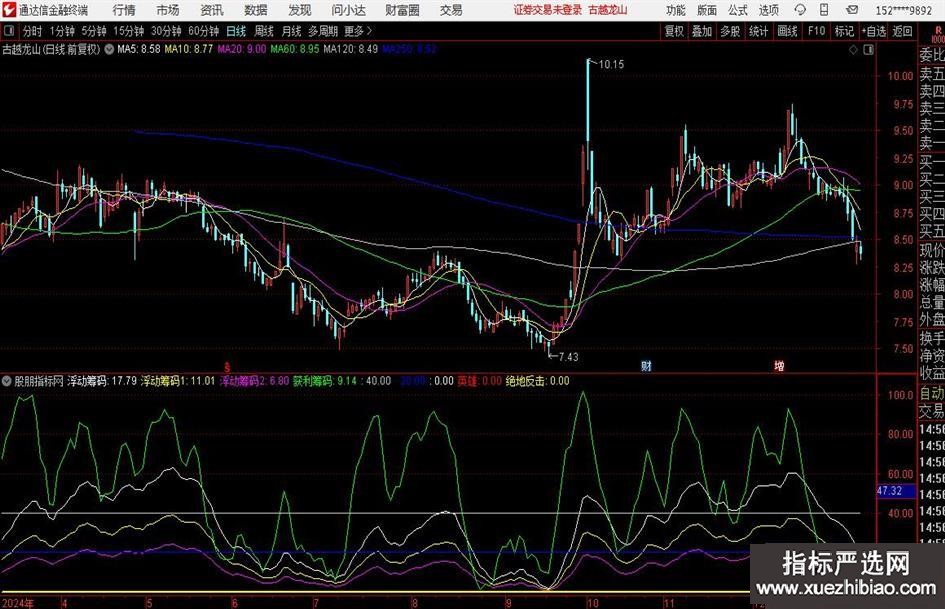
Task: Click the 画线 drawing tools button
Action: (x=787, y=31)
